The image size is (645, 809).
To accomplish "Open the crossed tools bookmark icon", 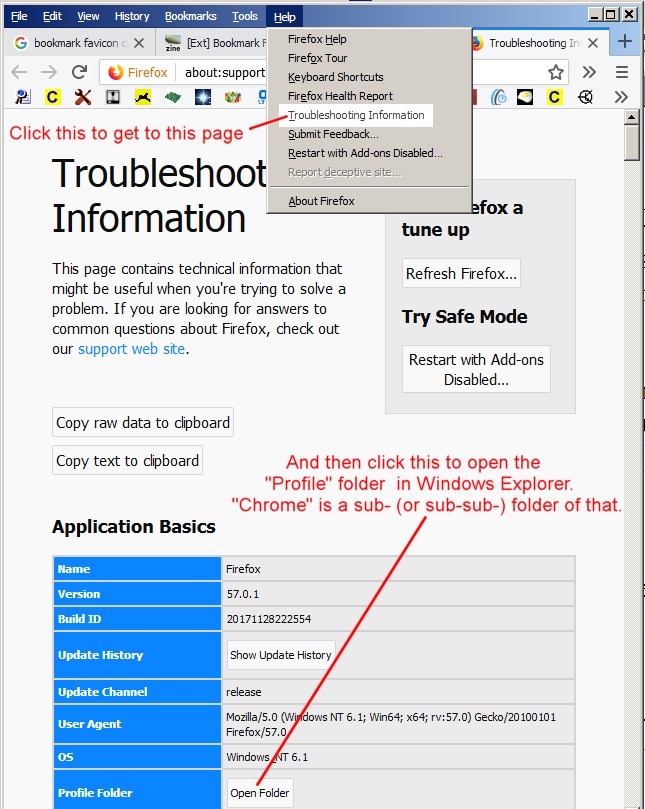I will pos(83,97).
